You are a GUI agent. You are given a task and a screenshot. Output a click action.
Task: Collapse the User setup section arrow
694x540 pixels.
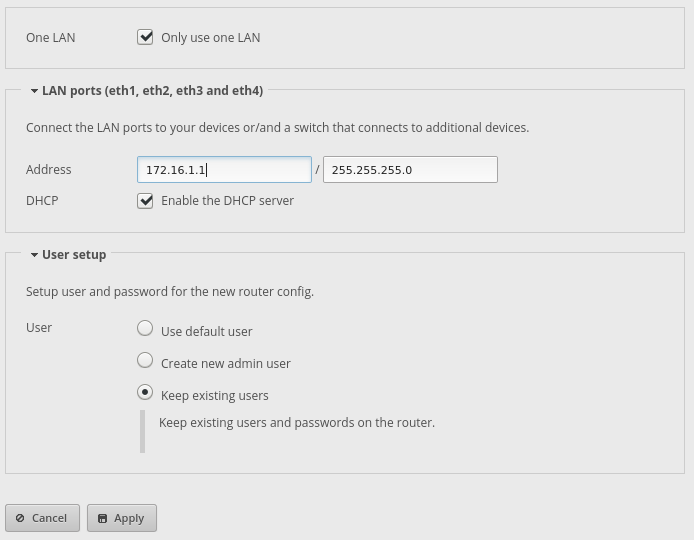(x=34, y=255)
